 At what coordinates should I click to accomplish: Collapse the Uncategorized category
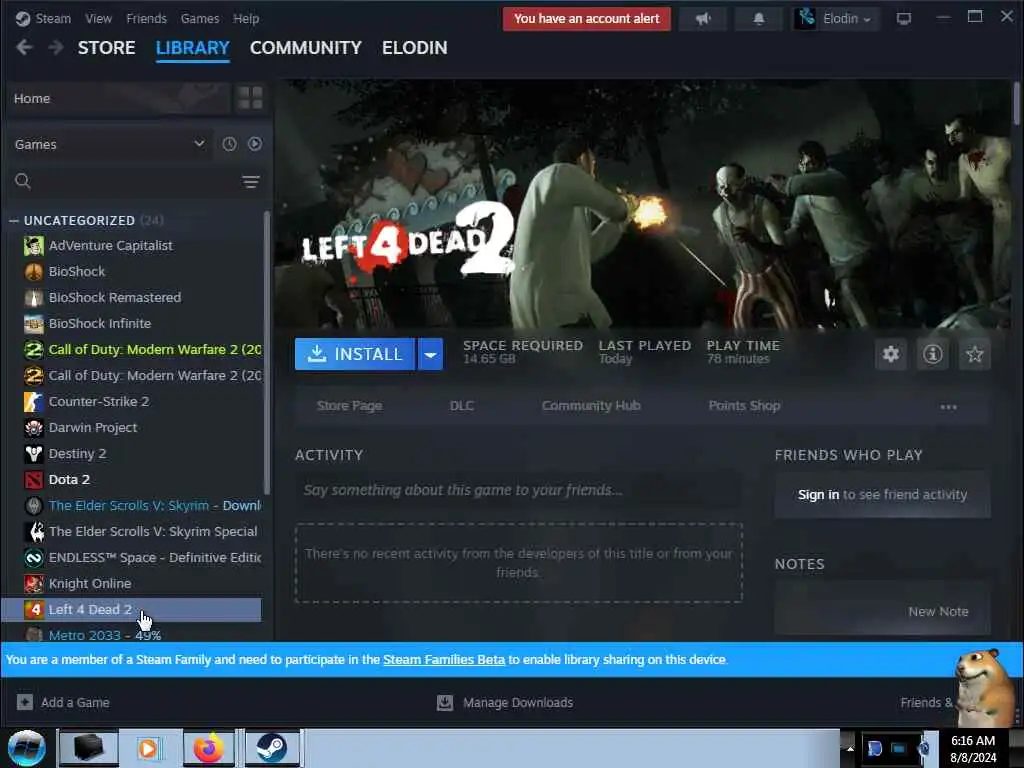point(14,221)
